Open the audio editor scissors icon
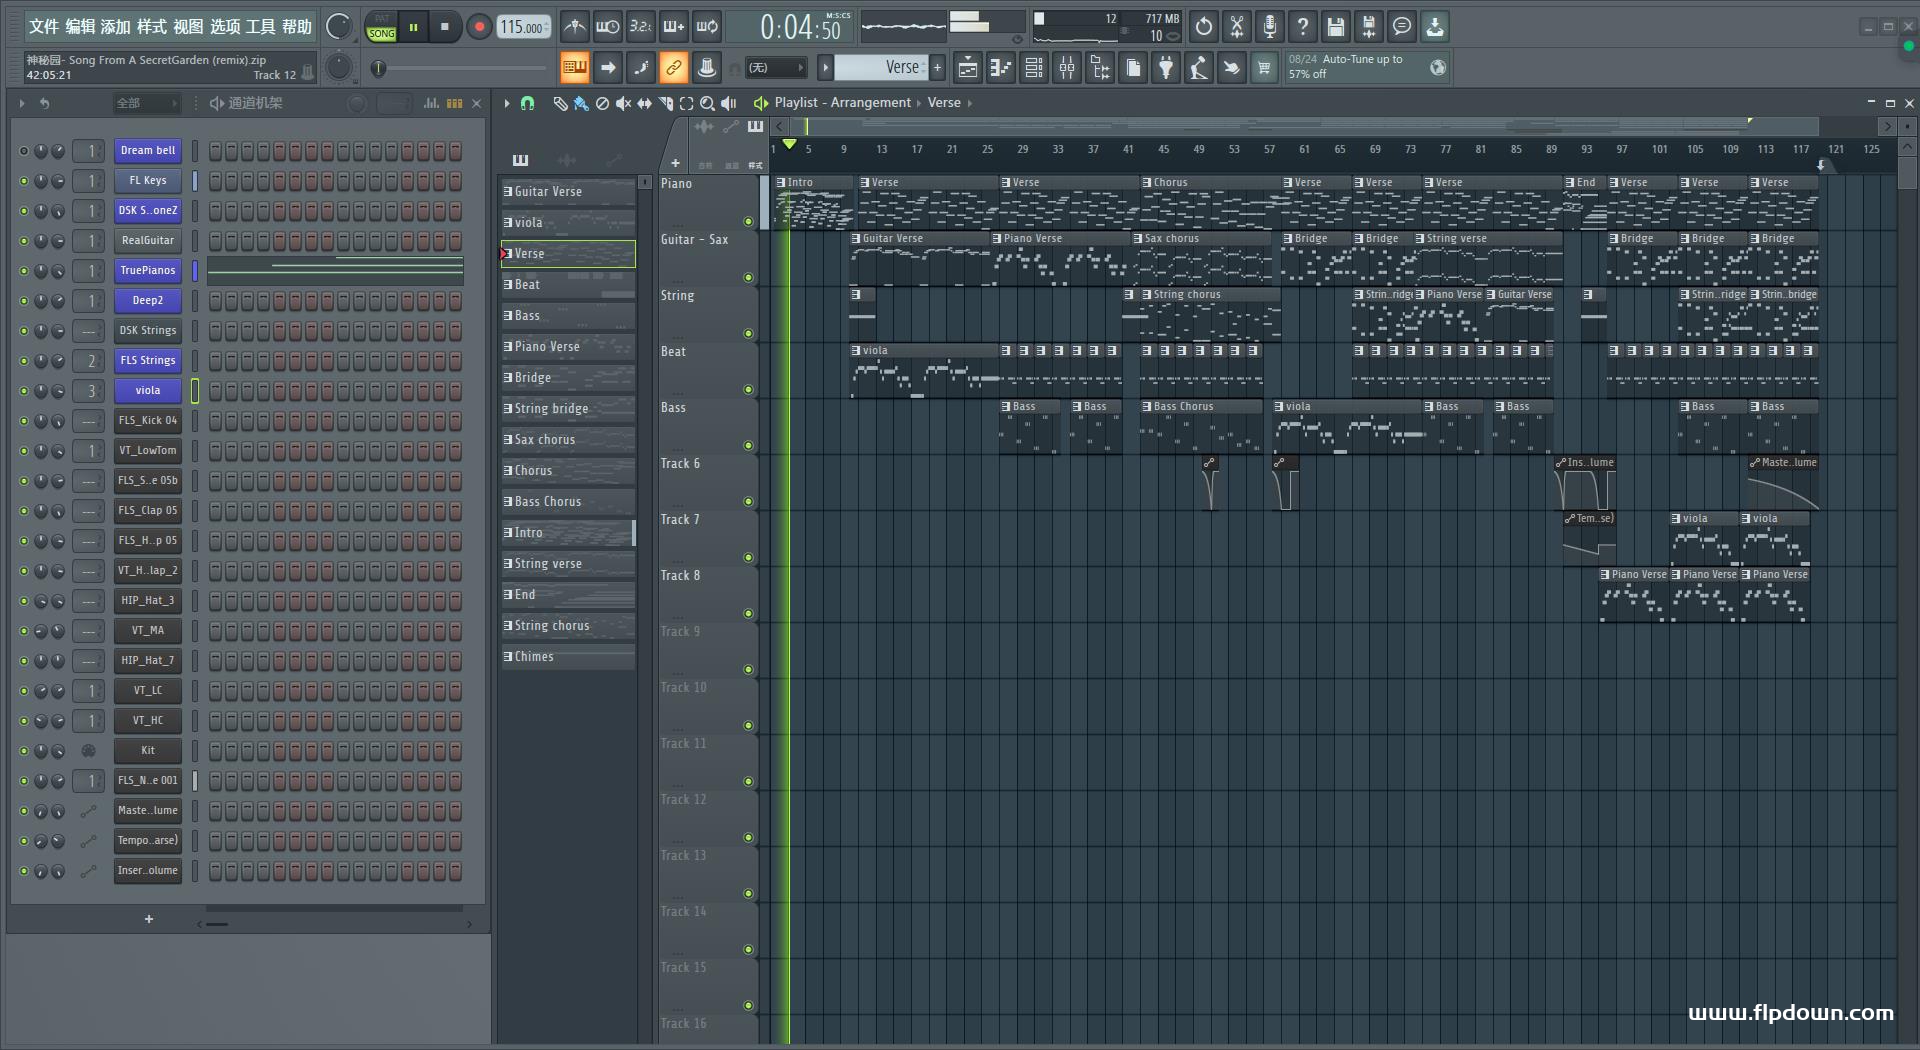 click(1237, 27)
